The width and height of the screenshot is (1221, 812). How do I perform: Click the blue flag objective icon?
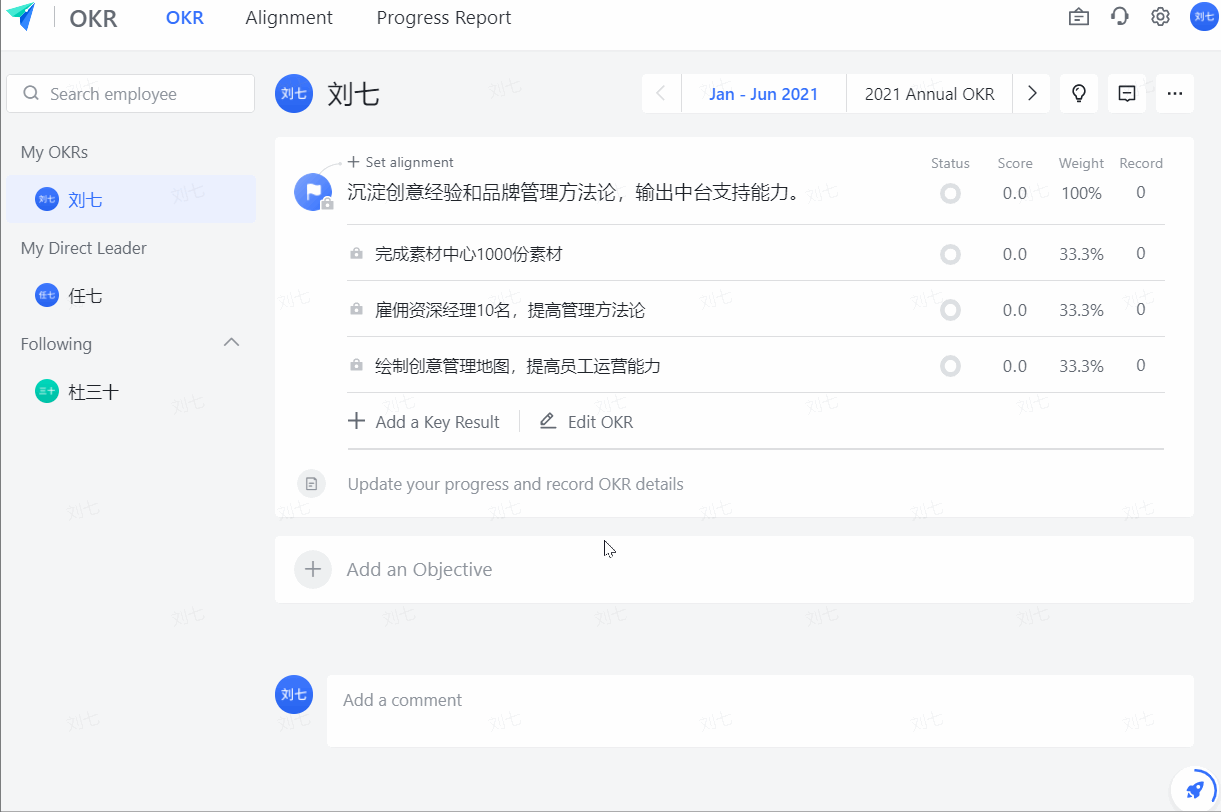[311, 190]
